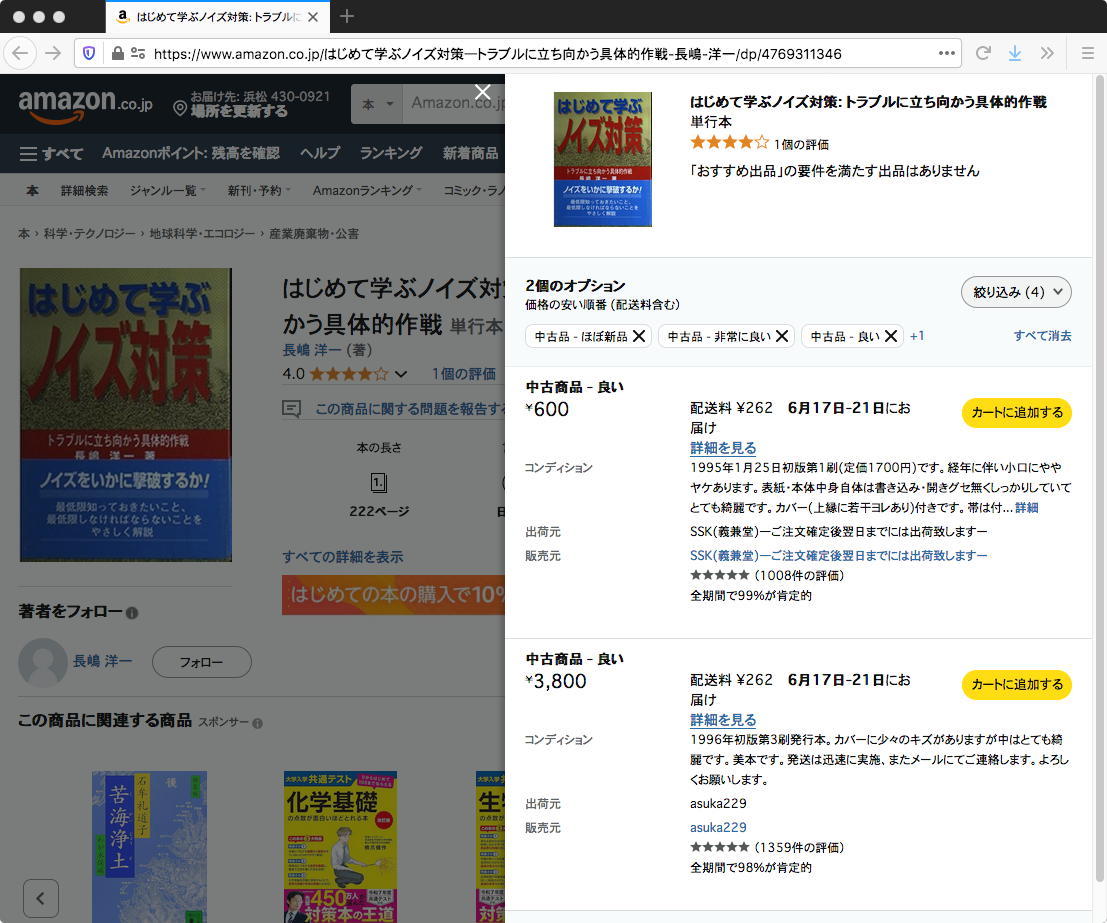Click the 産業廃棄物・公害 breadcrumb
This screenshot has width=1107, height=923.
[x=314, y=234]
